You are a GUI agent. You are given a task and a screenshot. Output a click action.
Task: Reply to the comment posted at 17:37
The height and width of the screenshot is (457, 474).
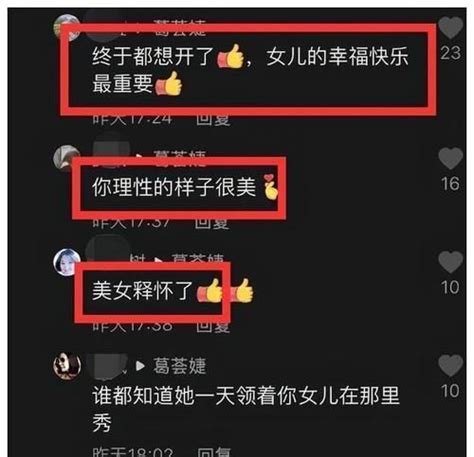[x=212, y=223]
